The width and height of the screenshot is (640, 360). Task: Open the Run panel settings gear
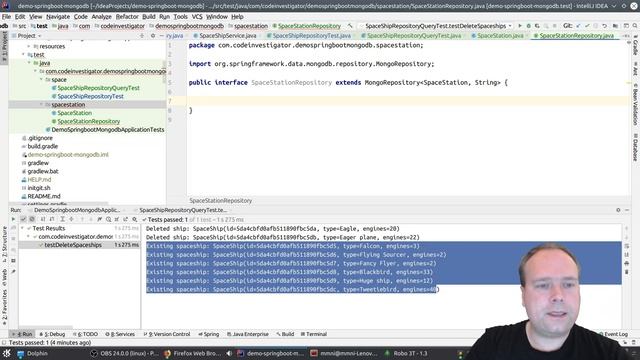click(618, 210)
